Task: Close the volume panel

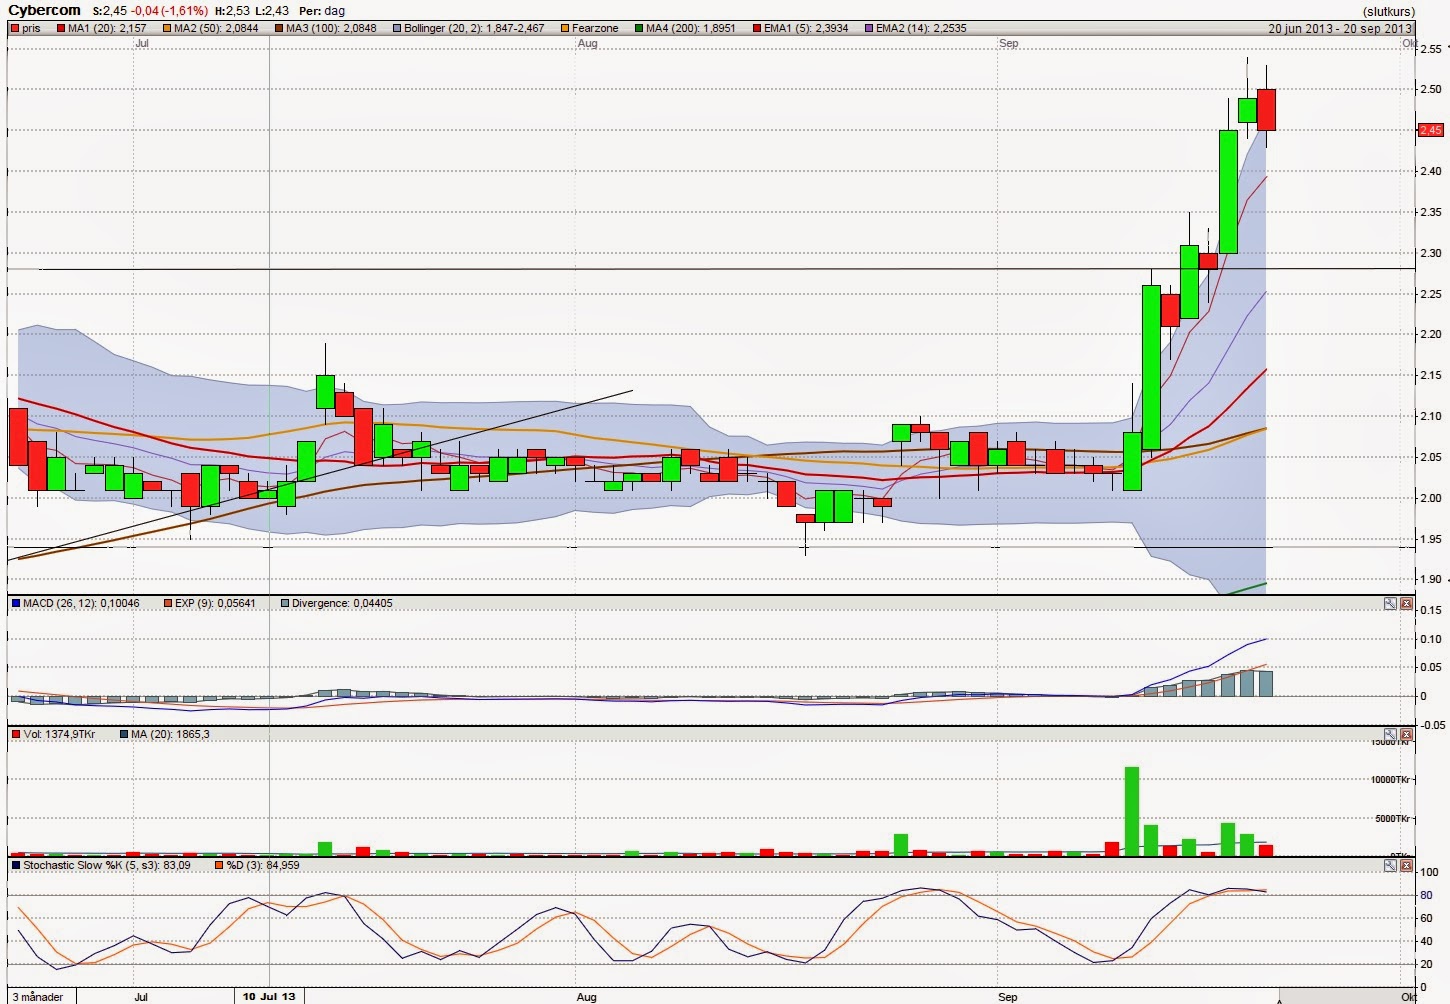Action: click(1407, 734)
